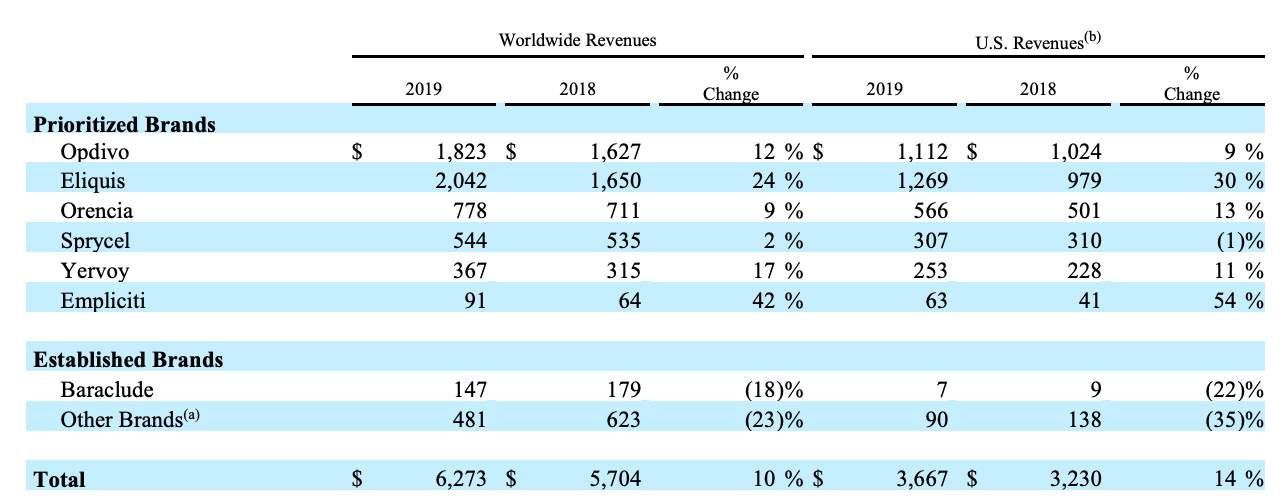Click Other Brands U.S. 2018 value 138
Screen dimensions: 1281x503
pos(1083,418)
